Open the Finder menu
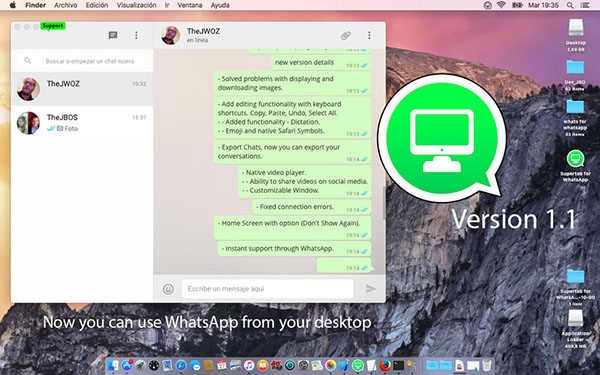 tap(36, 5)
